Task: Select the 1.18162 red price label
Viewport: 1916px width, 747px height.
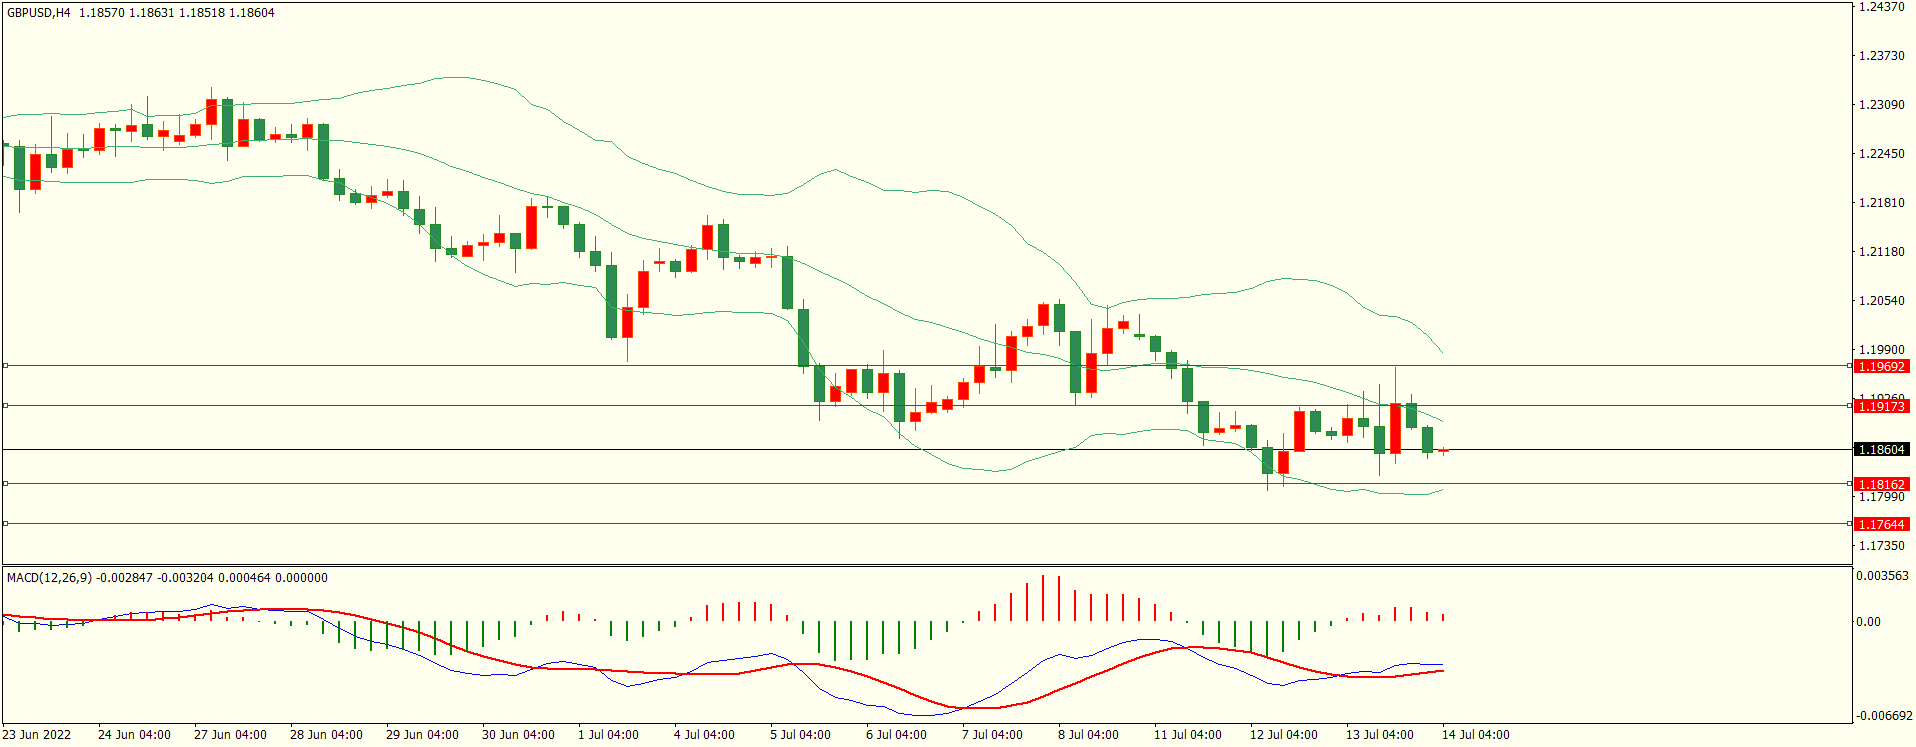Action: tap(1881, 485)
